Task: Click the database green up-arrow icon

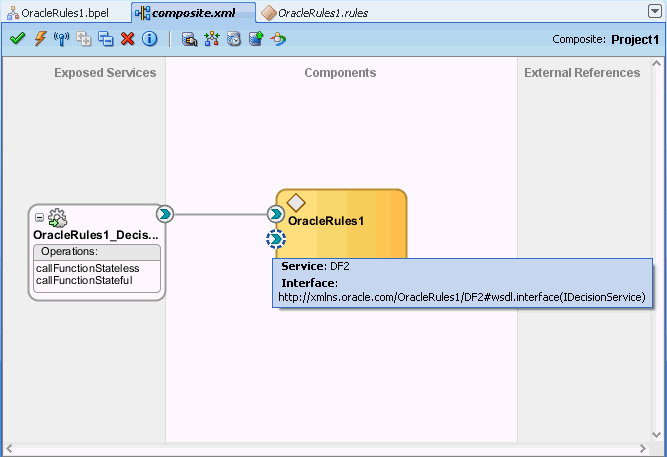Action: 256,39
